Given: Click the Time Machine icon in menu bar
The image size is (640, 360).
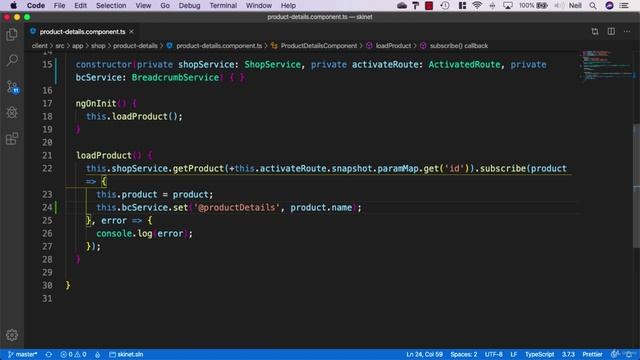Looking at the screenshot, I should click(x=445, y=5).
